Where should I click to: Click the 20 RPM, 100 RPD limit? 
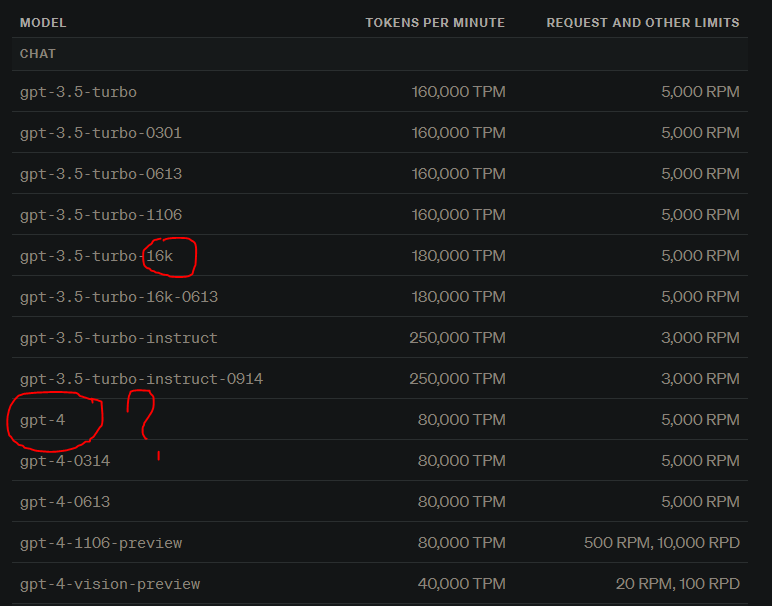tap(677, 584)
